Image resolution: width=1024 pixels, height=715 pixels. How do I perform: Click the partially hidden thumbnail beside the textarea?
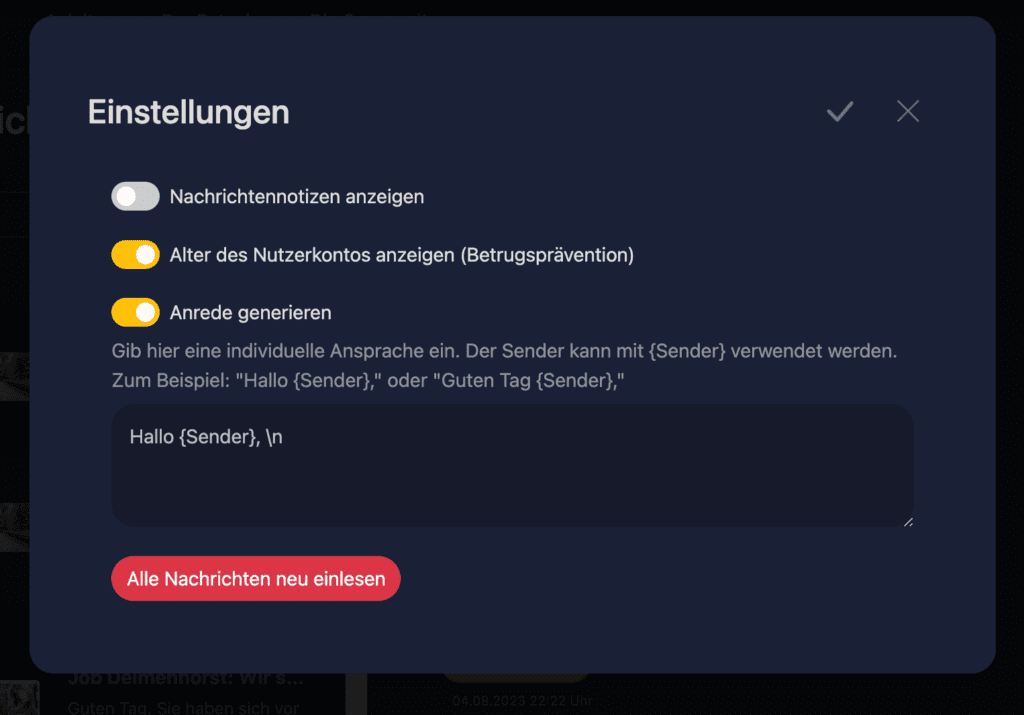coord(14,527)
